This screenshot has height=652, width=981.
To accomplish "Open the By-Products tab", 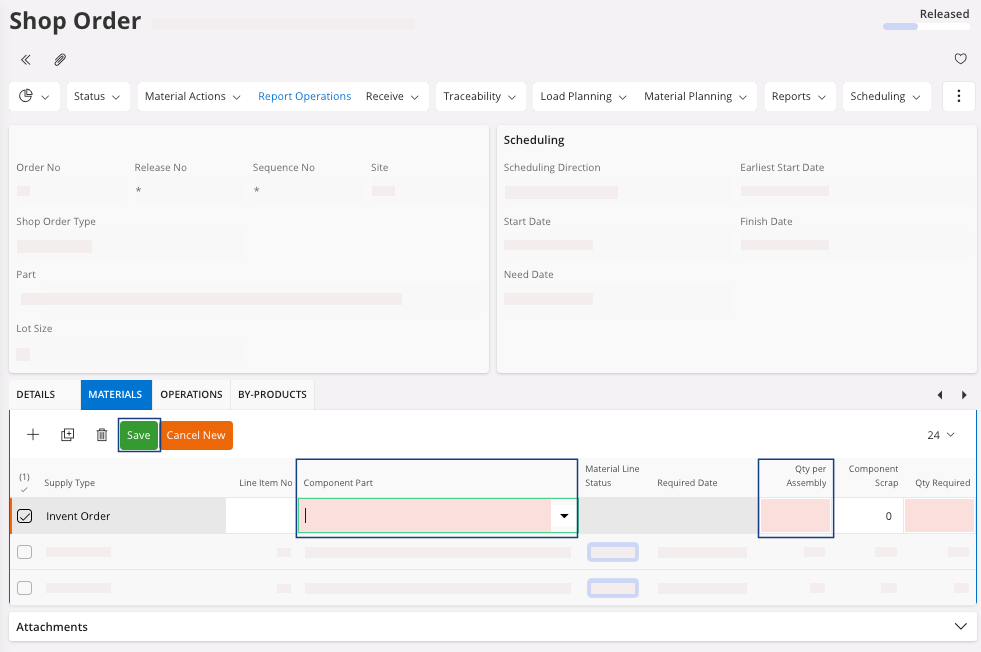I will point(272,395).
